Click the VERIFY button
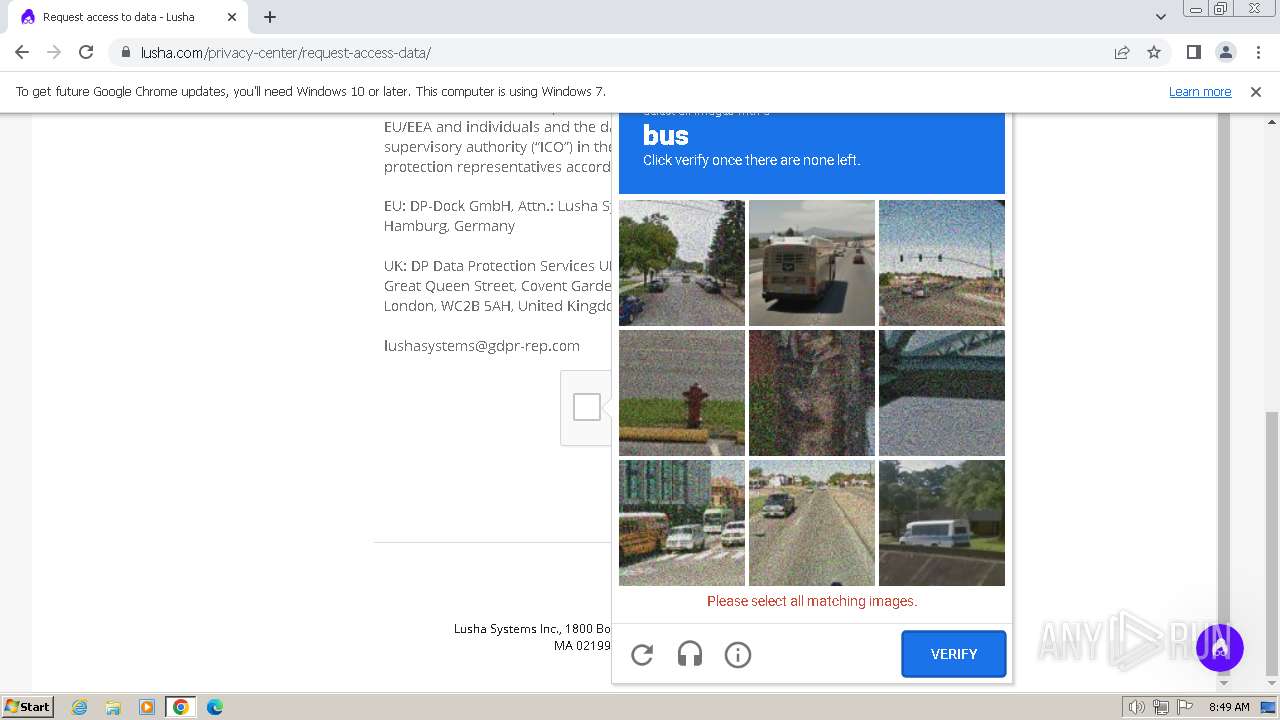Screen dimensions: 1280x720 click(x=954, y=654)
